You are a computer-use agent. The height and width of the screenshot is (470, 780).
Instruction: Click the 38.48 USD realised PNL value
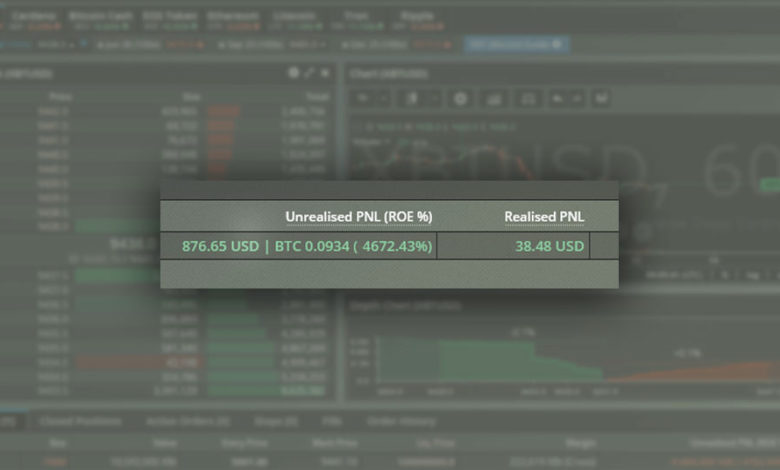click(x=550, y=246)
